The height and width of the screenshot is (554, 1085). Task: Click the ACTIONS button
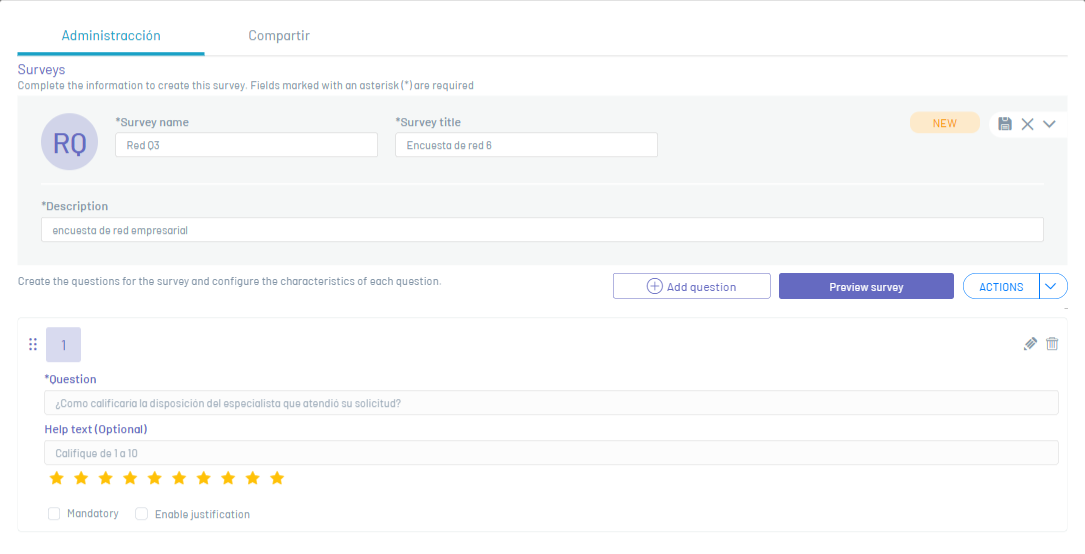click(x=1001, y=286)
